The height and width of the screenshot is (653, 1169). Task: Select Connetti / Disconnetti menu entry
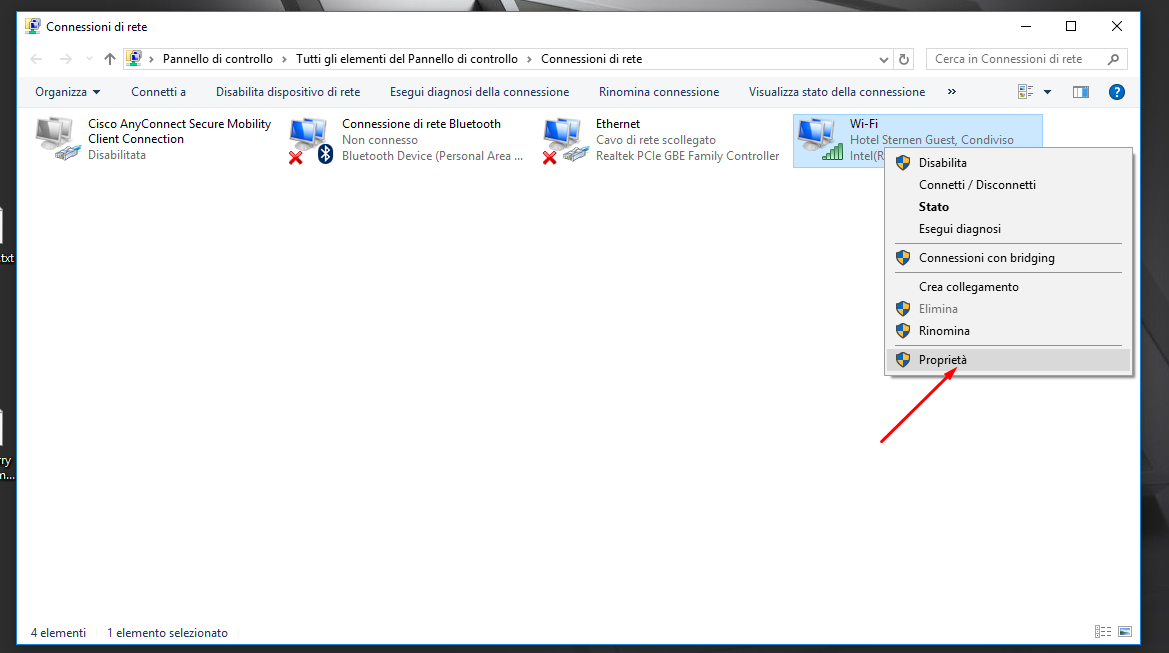pos(1009,185)
